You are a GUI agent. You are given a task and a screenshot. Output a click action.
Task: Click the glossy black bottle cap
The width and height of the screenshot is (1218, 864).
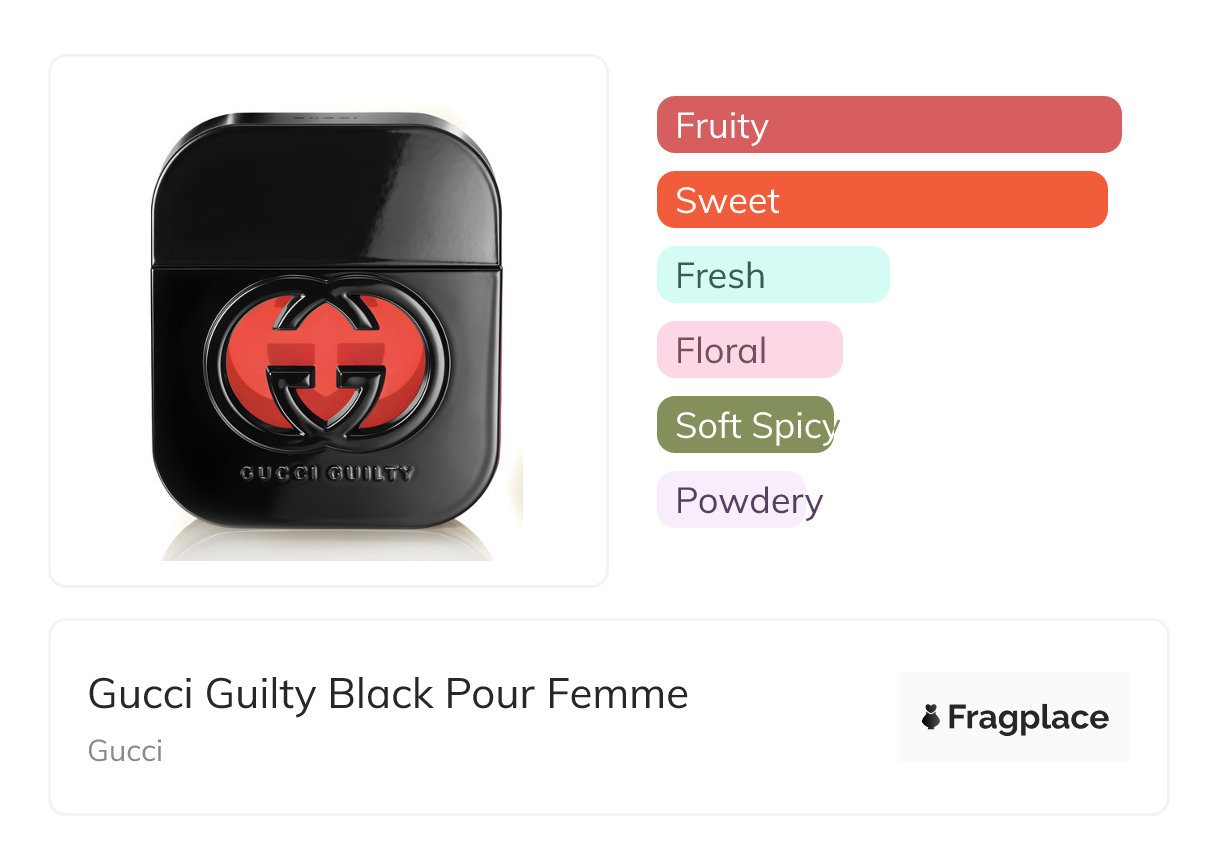[x=326, y=190]
